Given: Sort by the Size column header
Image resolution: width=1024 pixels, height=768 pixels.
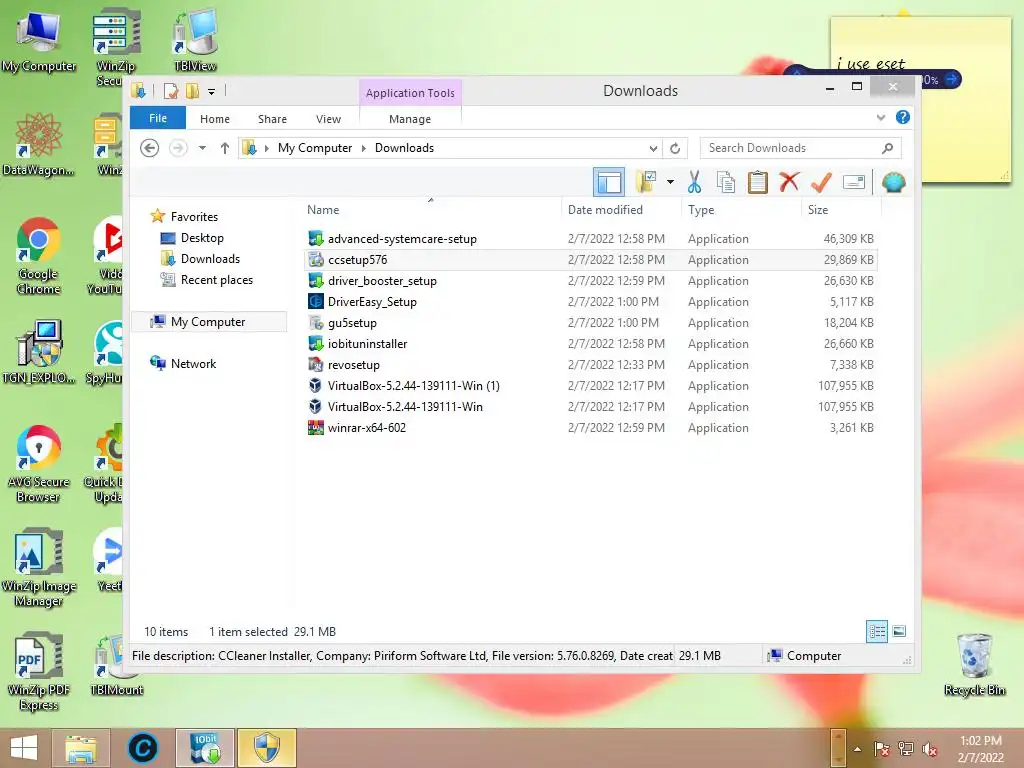Looking at the screenshot, I should (x=841, y=210).
